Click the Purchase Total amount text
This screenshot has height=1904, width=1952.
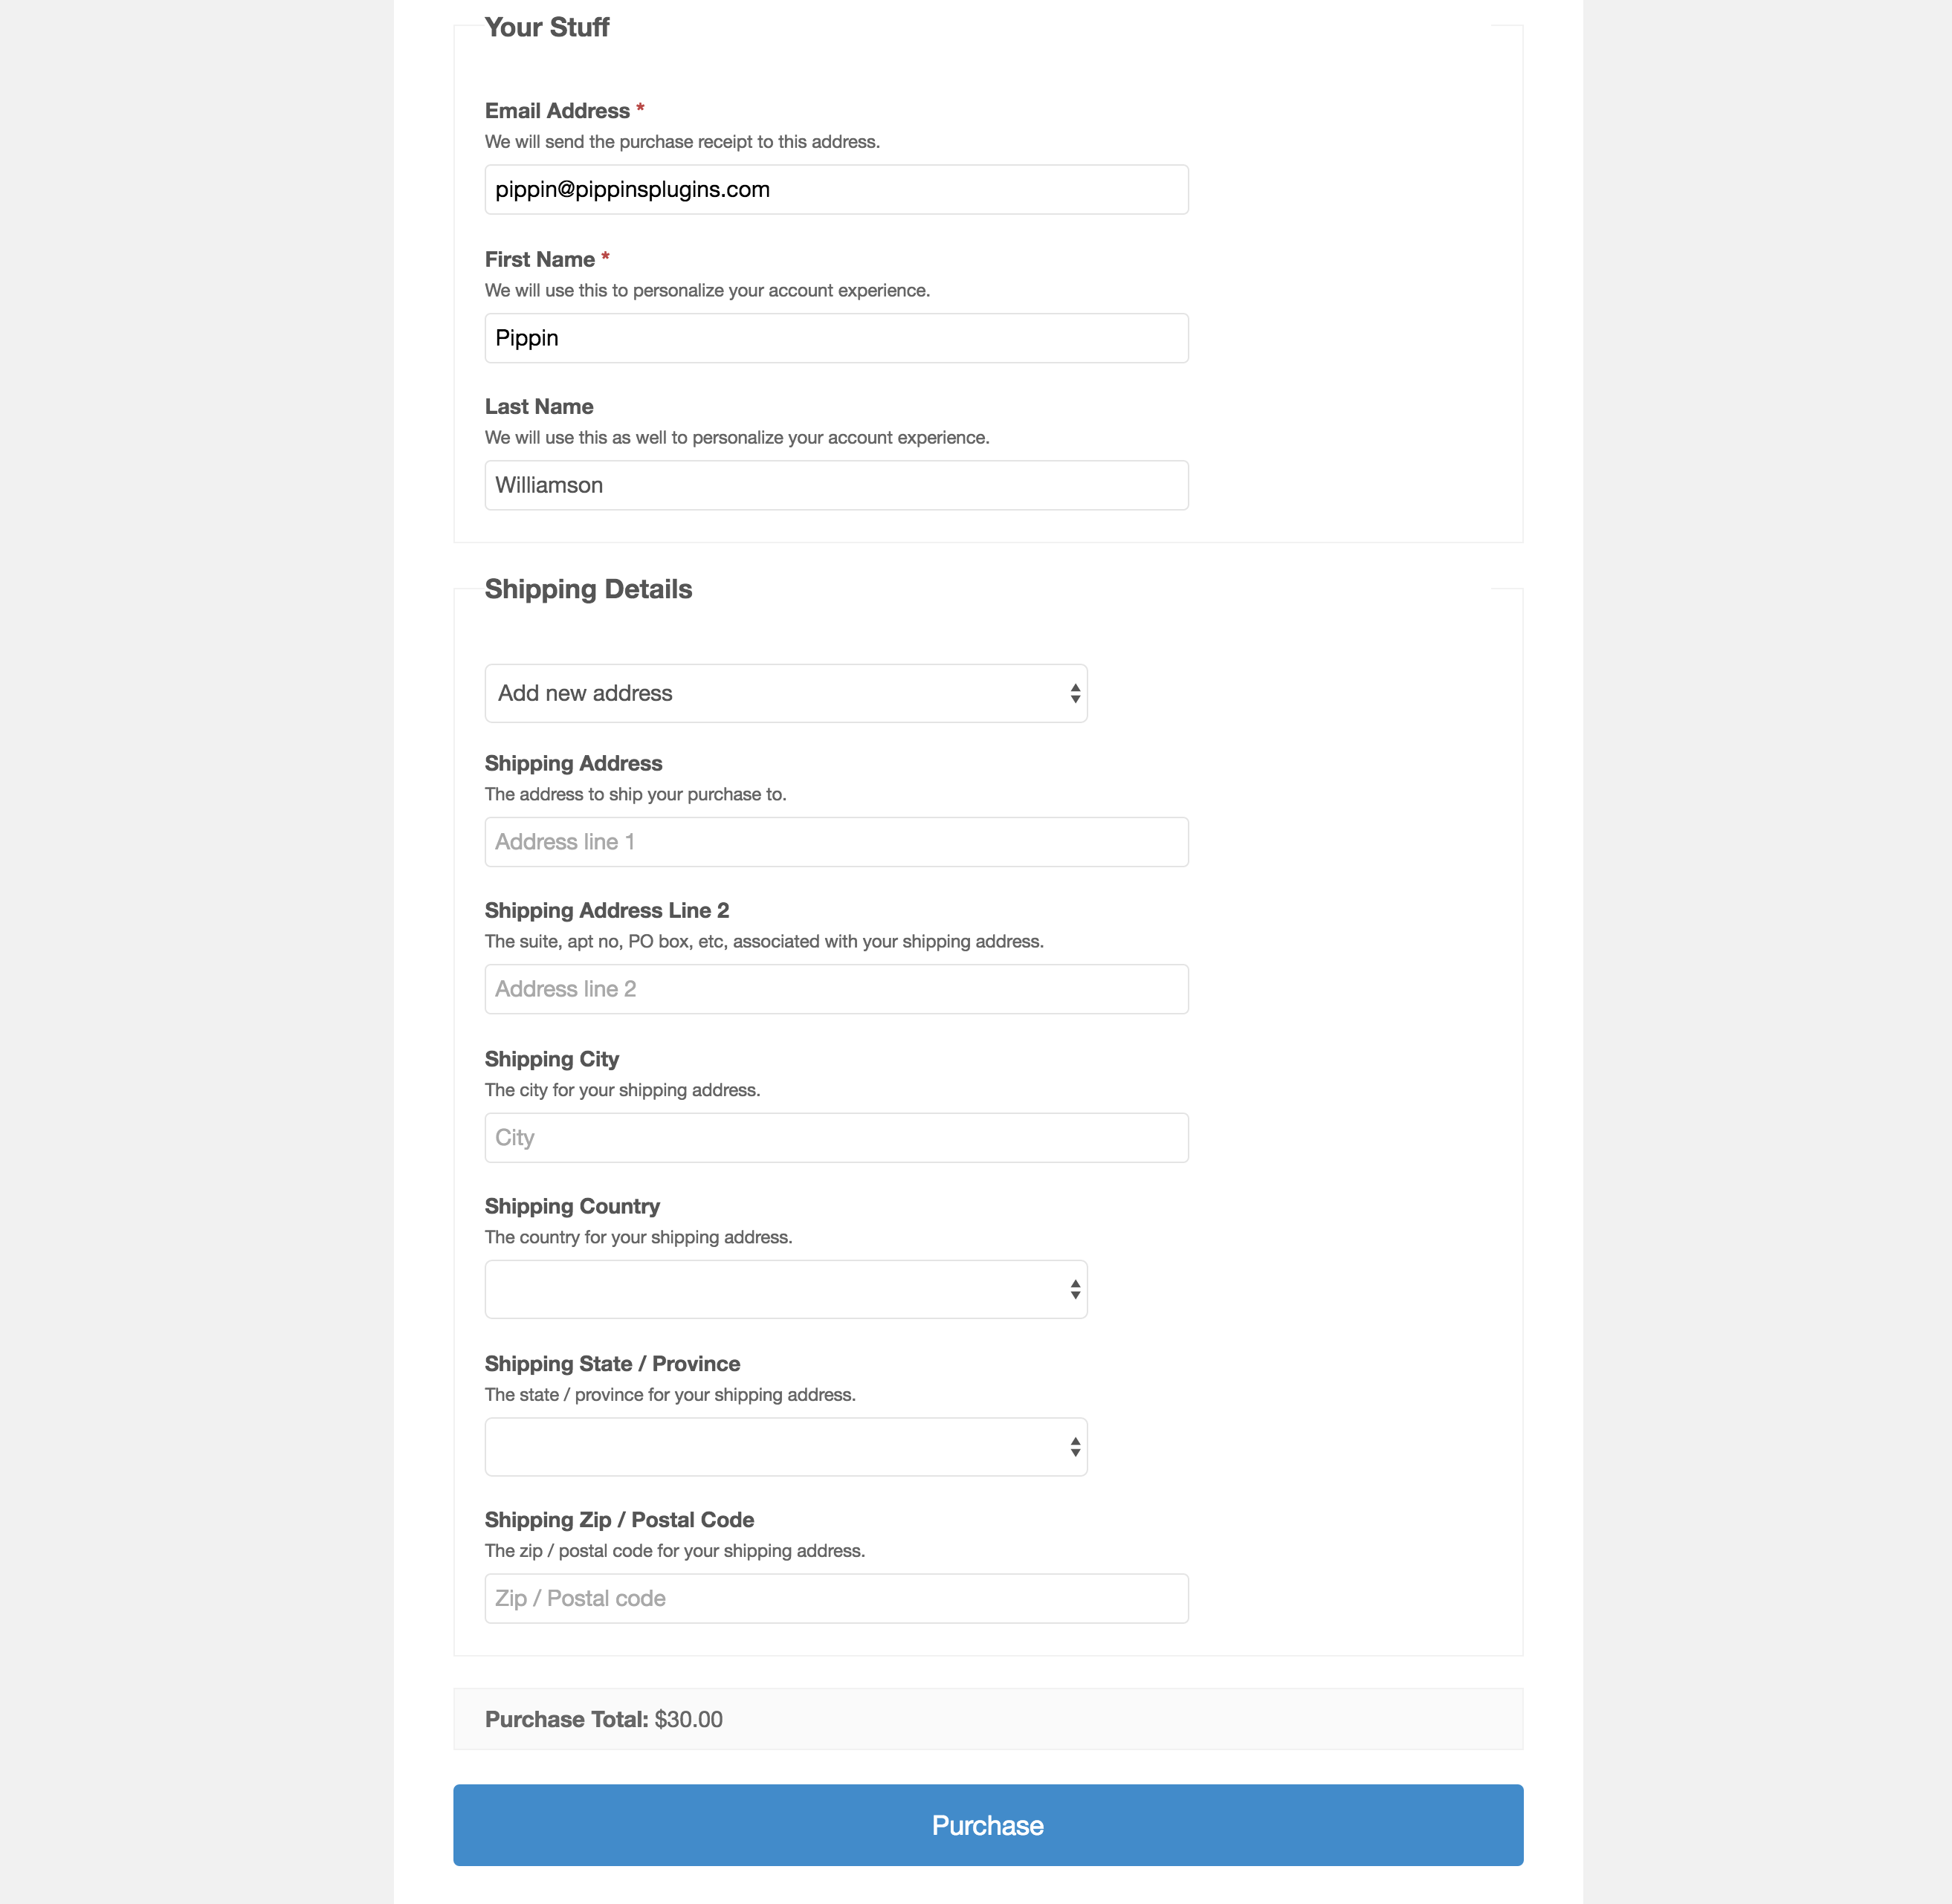click(688, 1719)
